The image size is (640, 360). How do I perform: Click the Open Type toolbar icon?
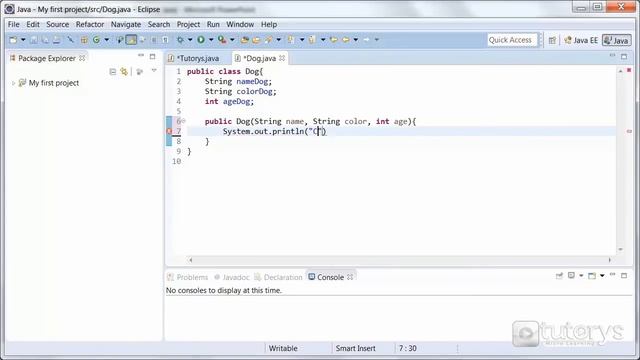pos(245,40)
